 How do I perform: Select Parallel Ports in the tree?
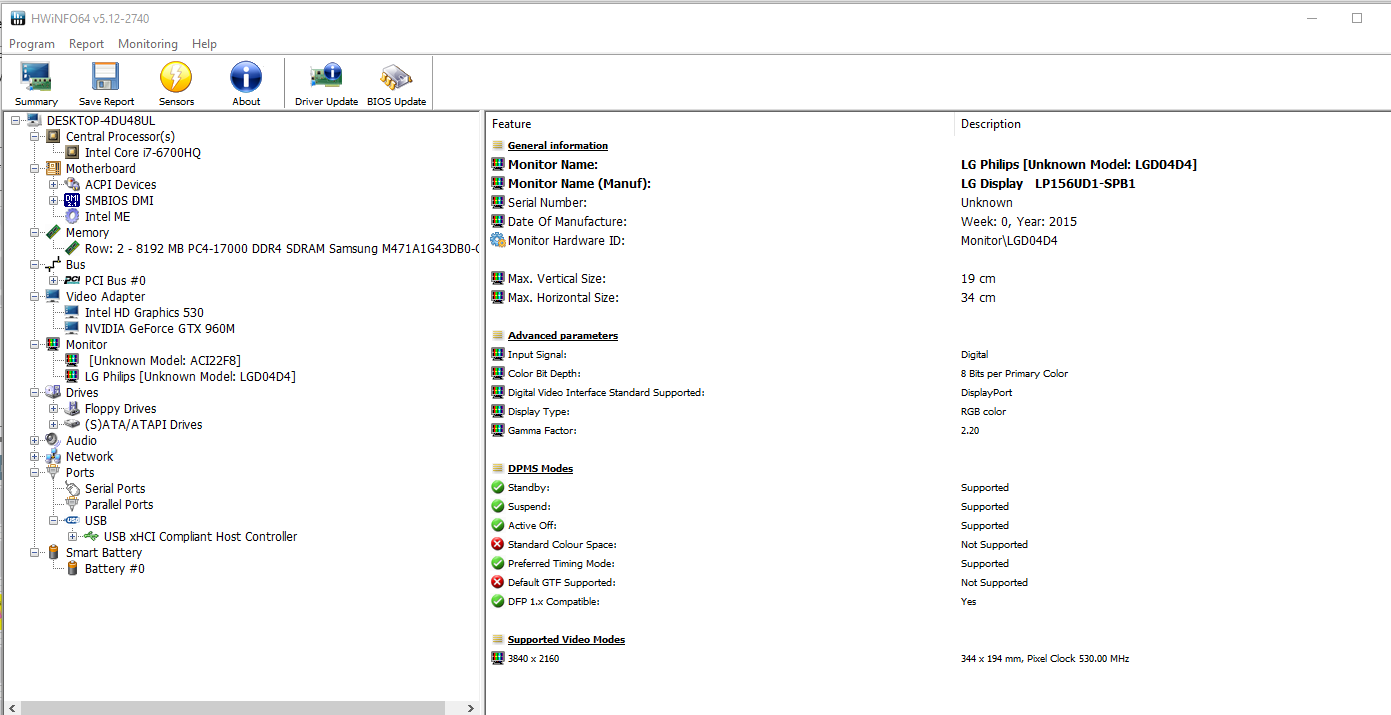pos(119,504)
